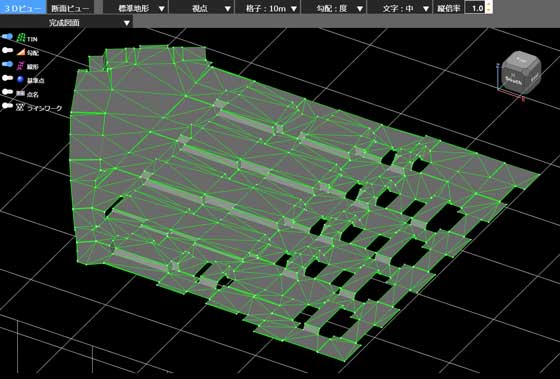The width and height of the screenshot is (560, 379).
Task: Expand the 完成図面 drawing dropdown
Action: 66,23
